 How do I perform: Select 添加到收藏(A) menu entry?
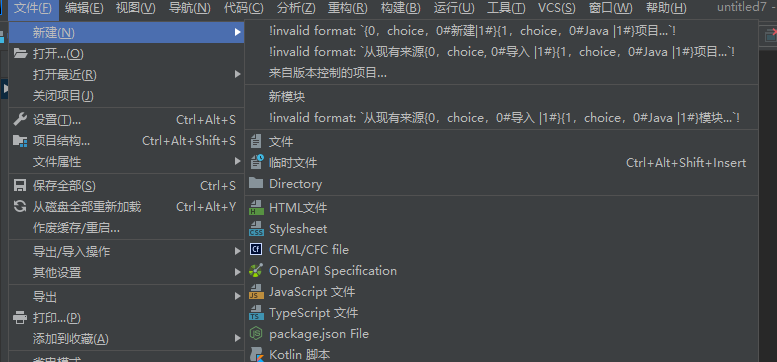pyautogui.click(x=126, y=339)
